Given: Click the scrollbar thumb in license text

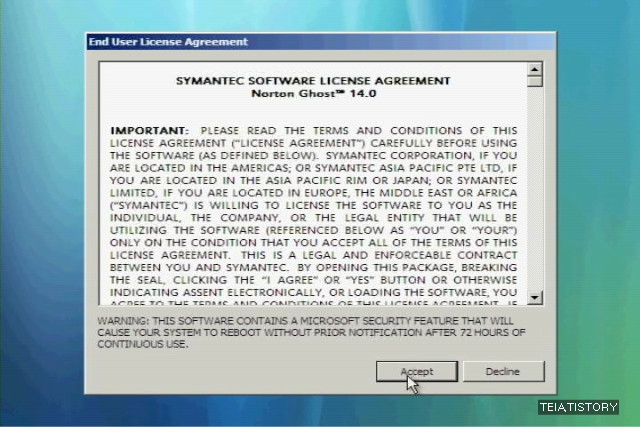Looking at the screenshot, I should (534, 82).
